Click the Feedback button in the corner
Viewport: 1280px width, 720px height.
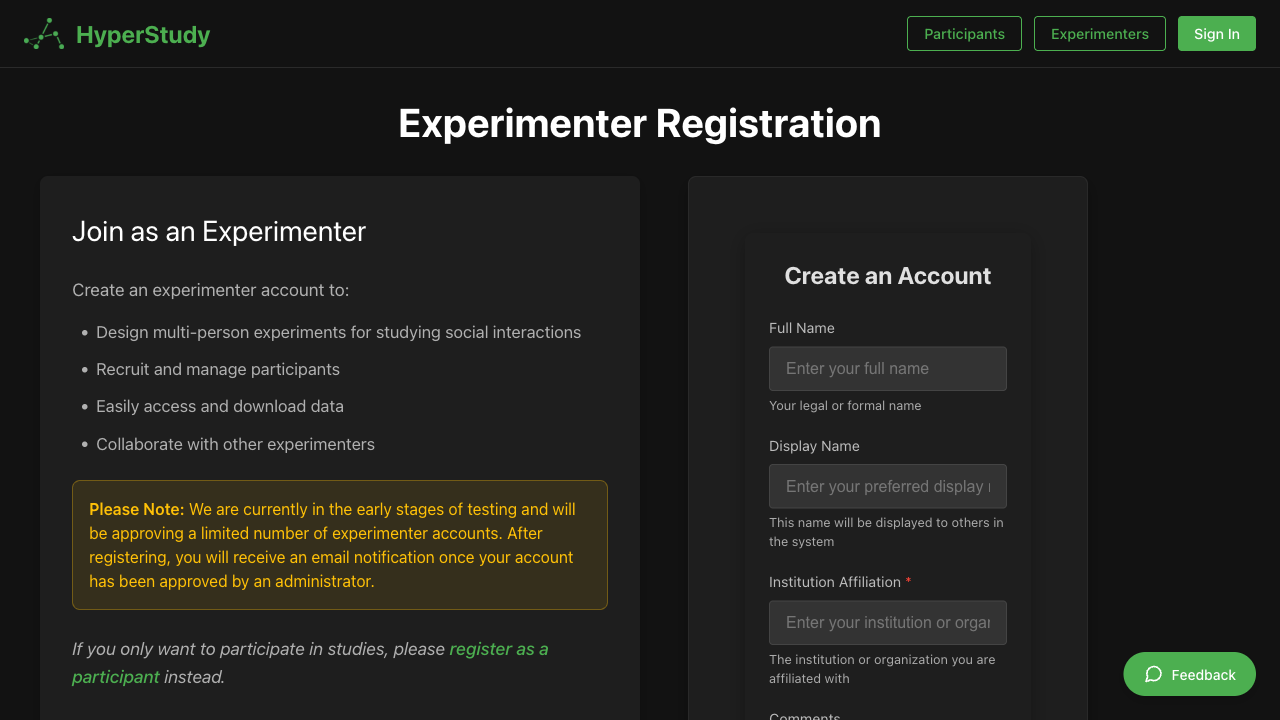(x=1189, y=674)
